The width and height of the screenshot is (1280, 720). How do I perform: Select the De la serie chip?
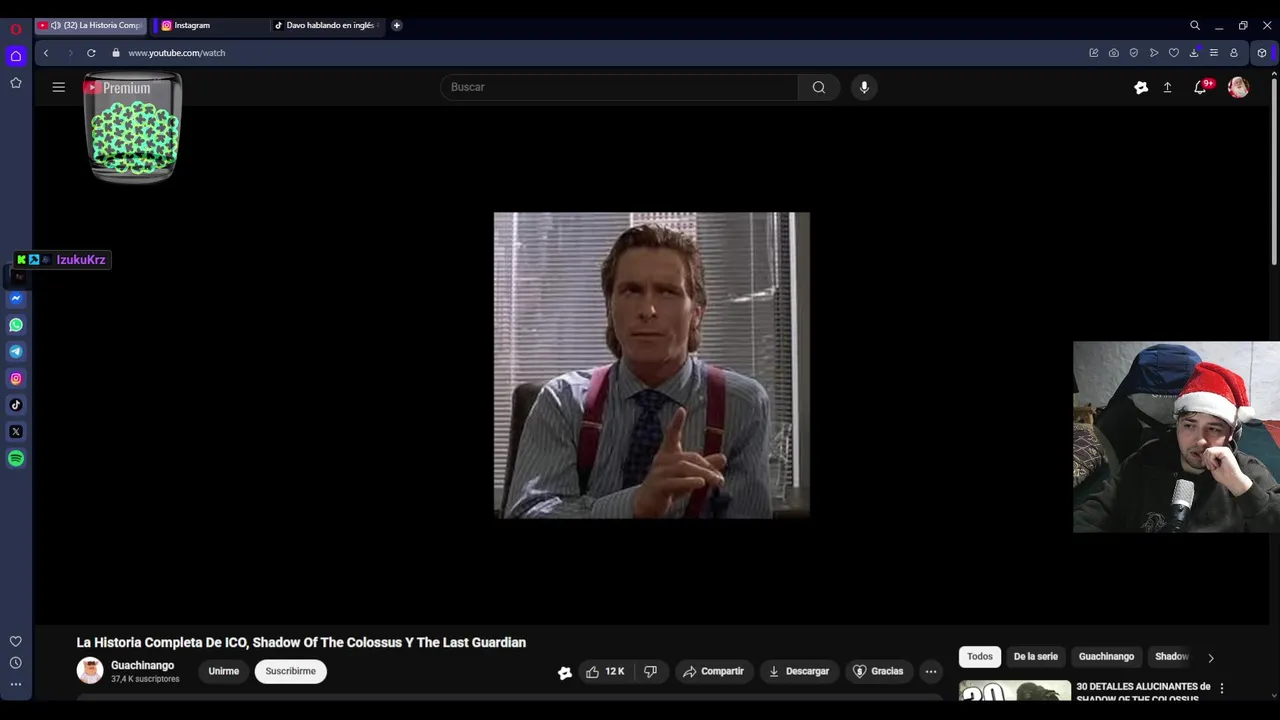[x=1036, y=657]
